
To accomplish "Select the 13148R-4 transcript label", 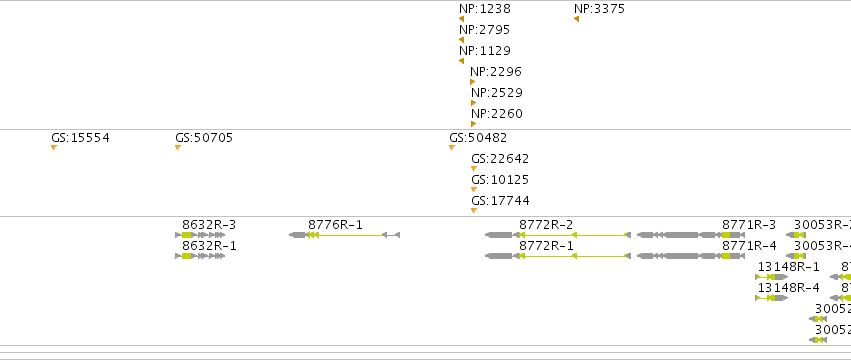I will point(789,288).
